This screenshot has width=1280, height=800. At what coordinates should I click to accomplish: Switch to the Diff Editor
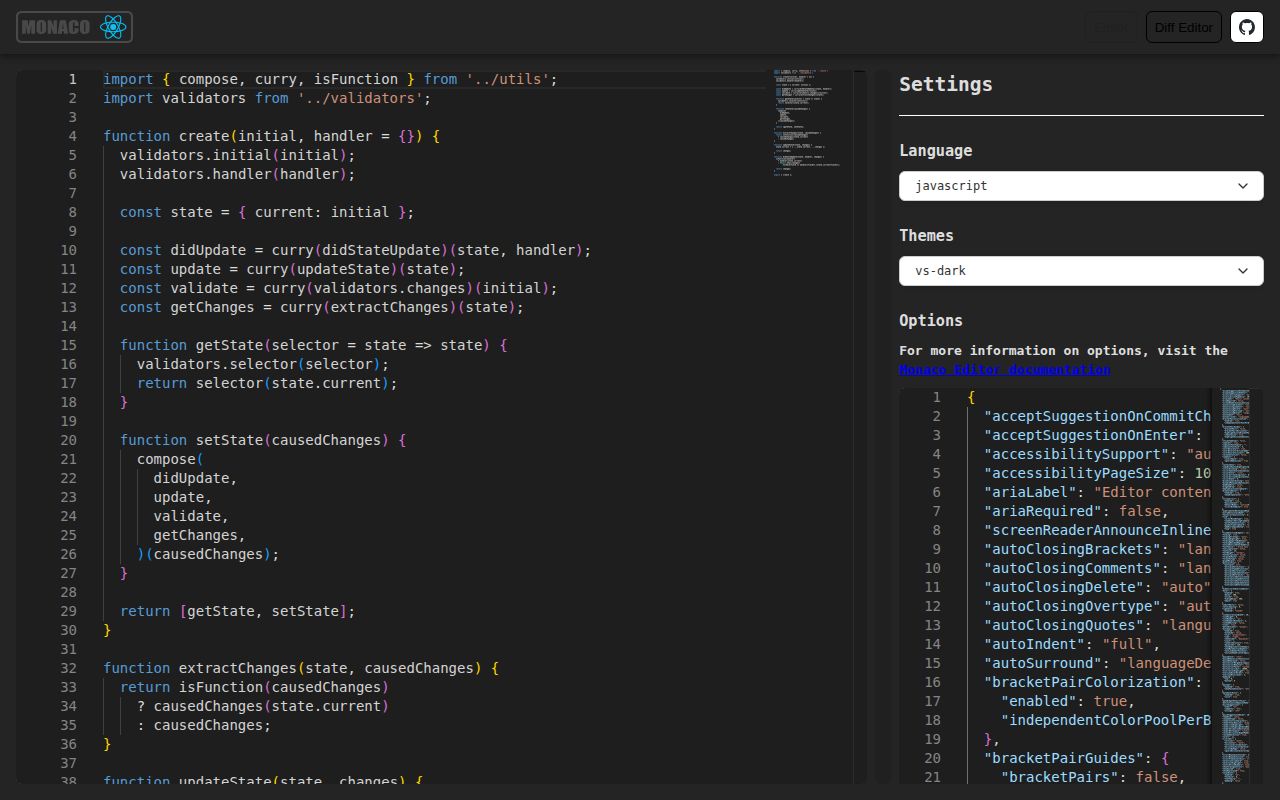pos(1184,27)
